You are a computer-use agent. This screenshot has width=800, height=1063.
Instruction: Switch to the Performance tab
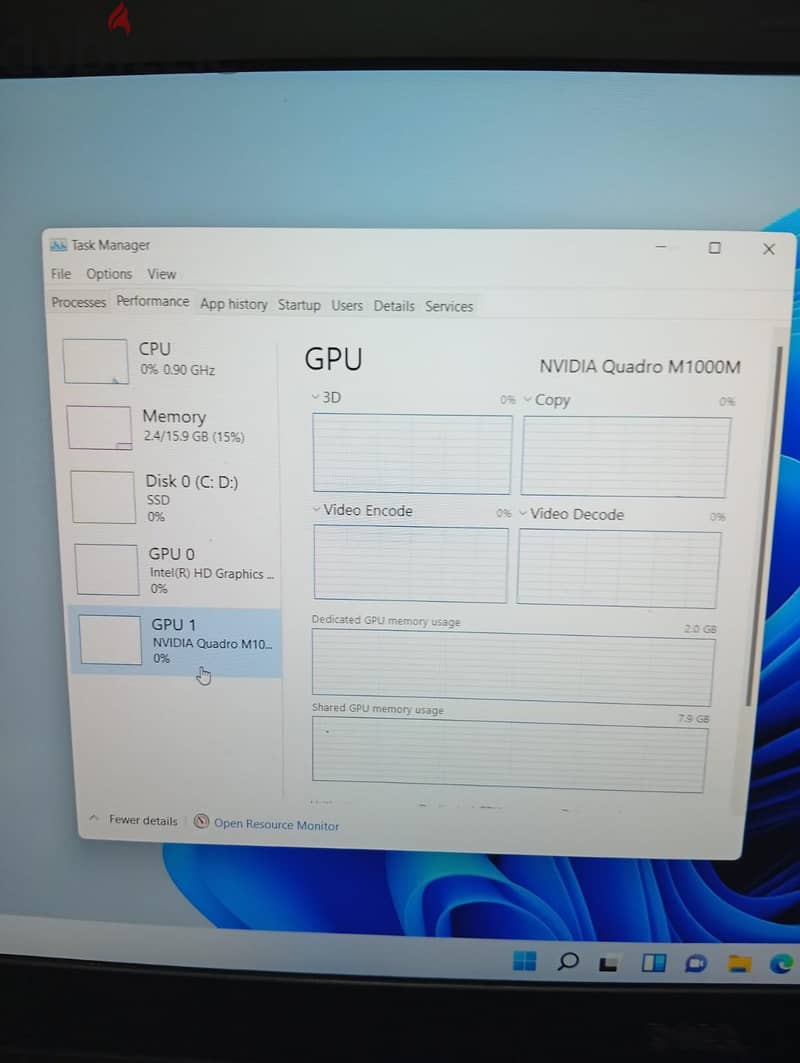click(x=153, y=301)
